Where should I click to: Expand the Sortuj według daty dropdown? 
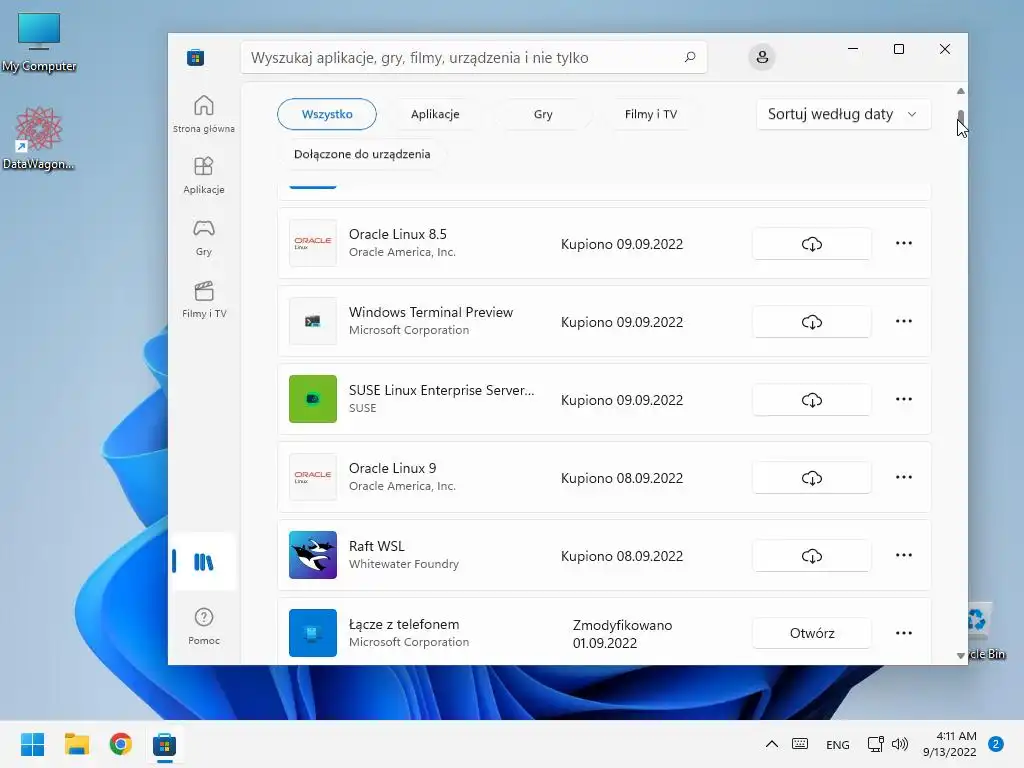tap(843, 114)
